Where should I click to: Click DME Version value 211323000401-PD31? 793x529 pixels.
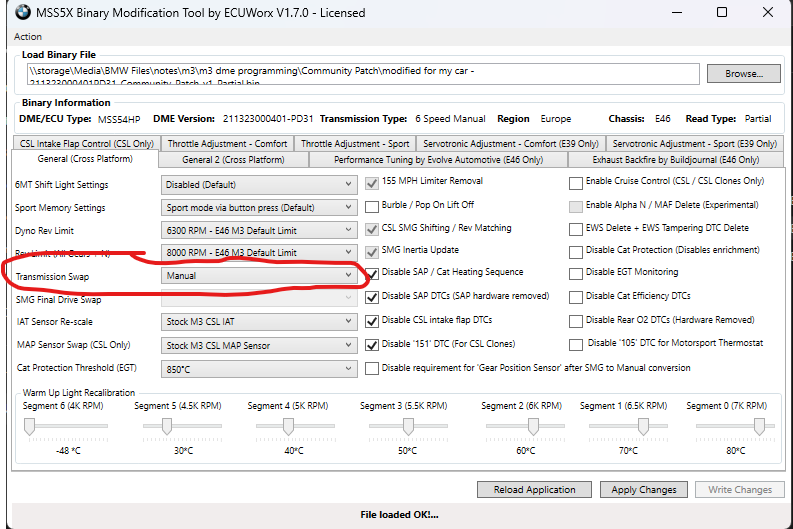pyautogui.click(x=268, y=119)
